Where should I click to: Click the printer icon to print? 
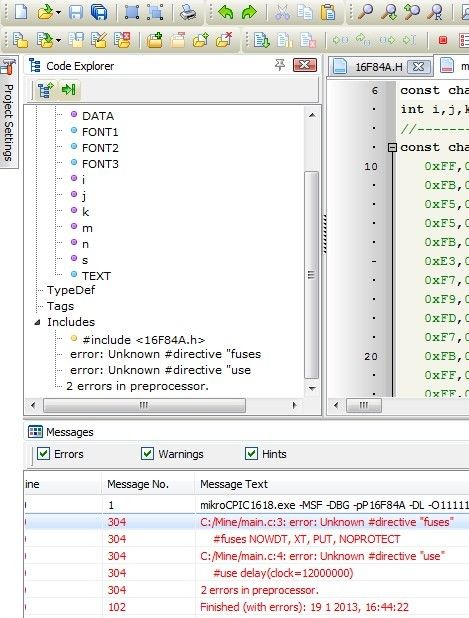click(188, 13)
